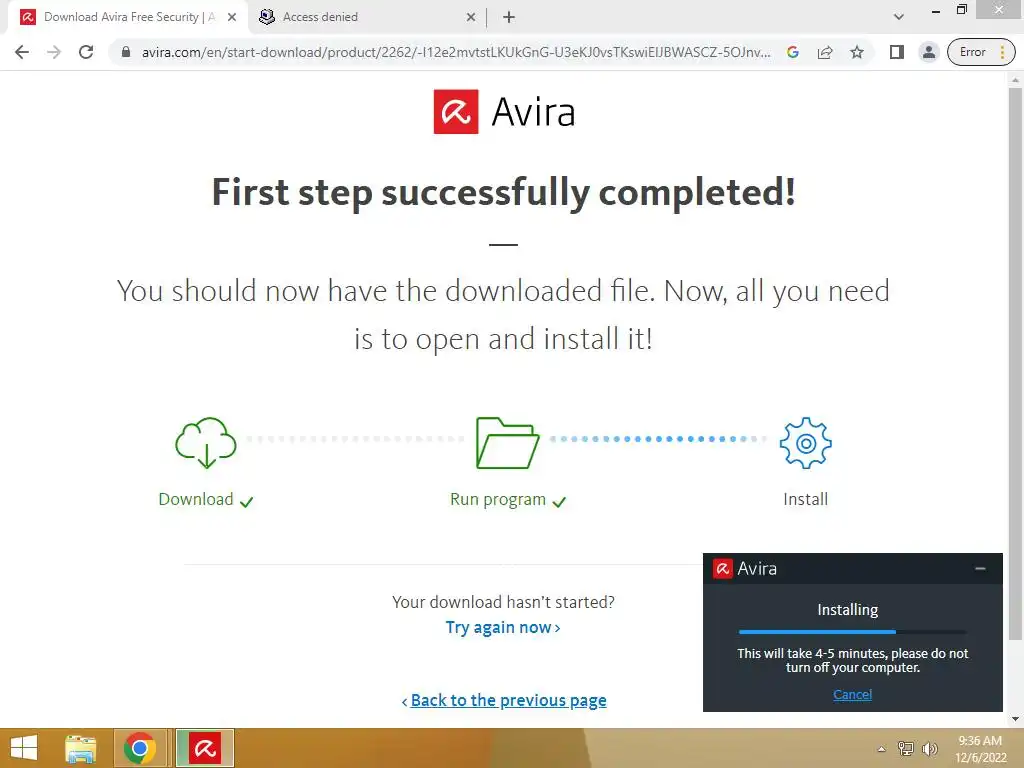Image resolution: width=1024 pixels, height=768 pixels.
Task: Open the Windows Start button
Action: point(24,748)
